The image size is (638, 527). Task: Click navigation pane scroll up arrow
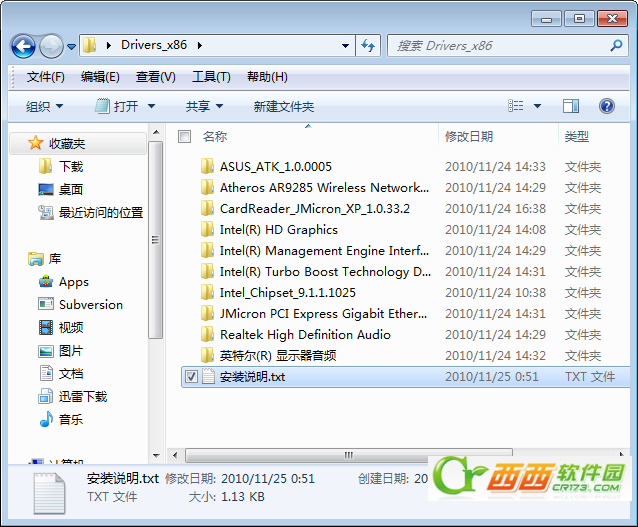click(x=156, y=132)
